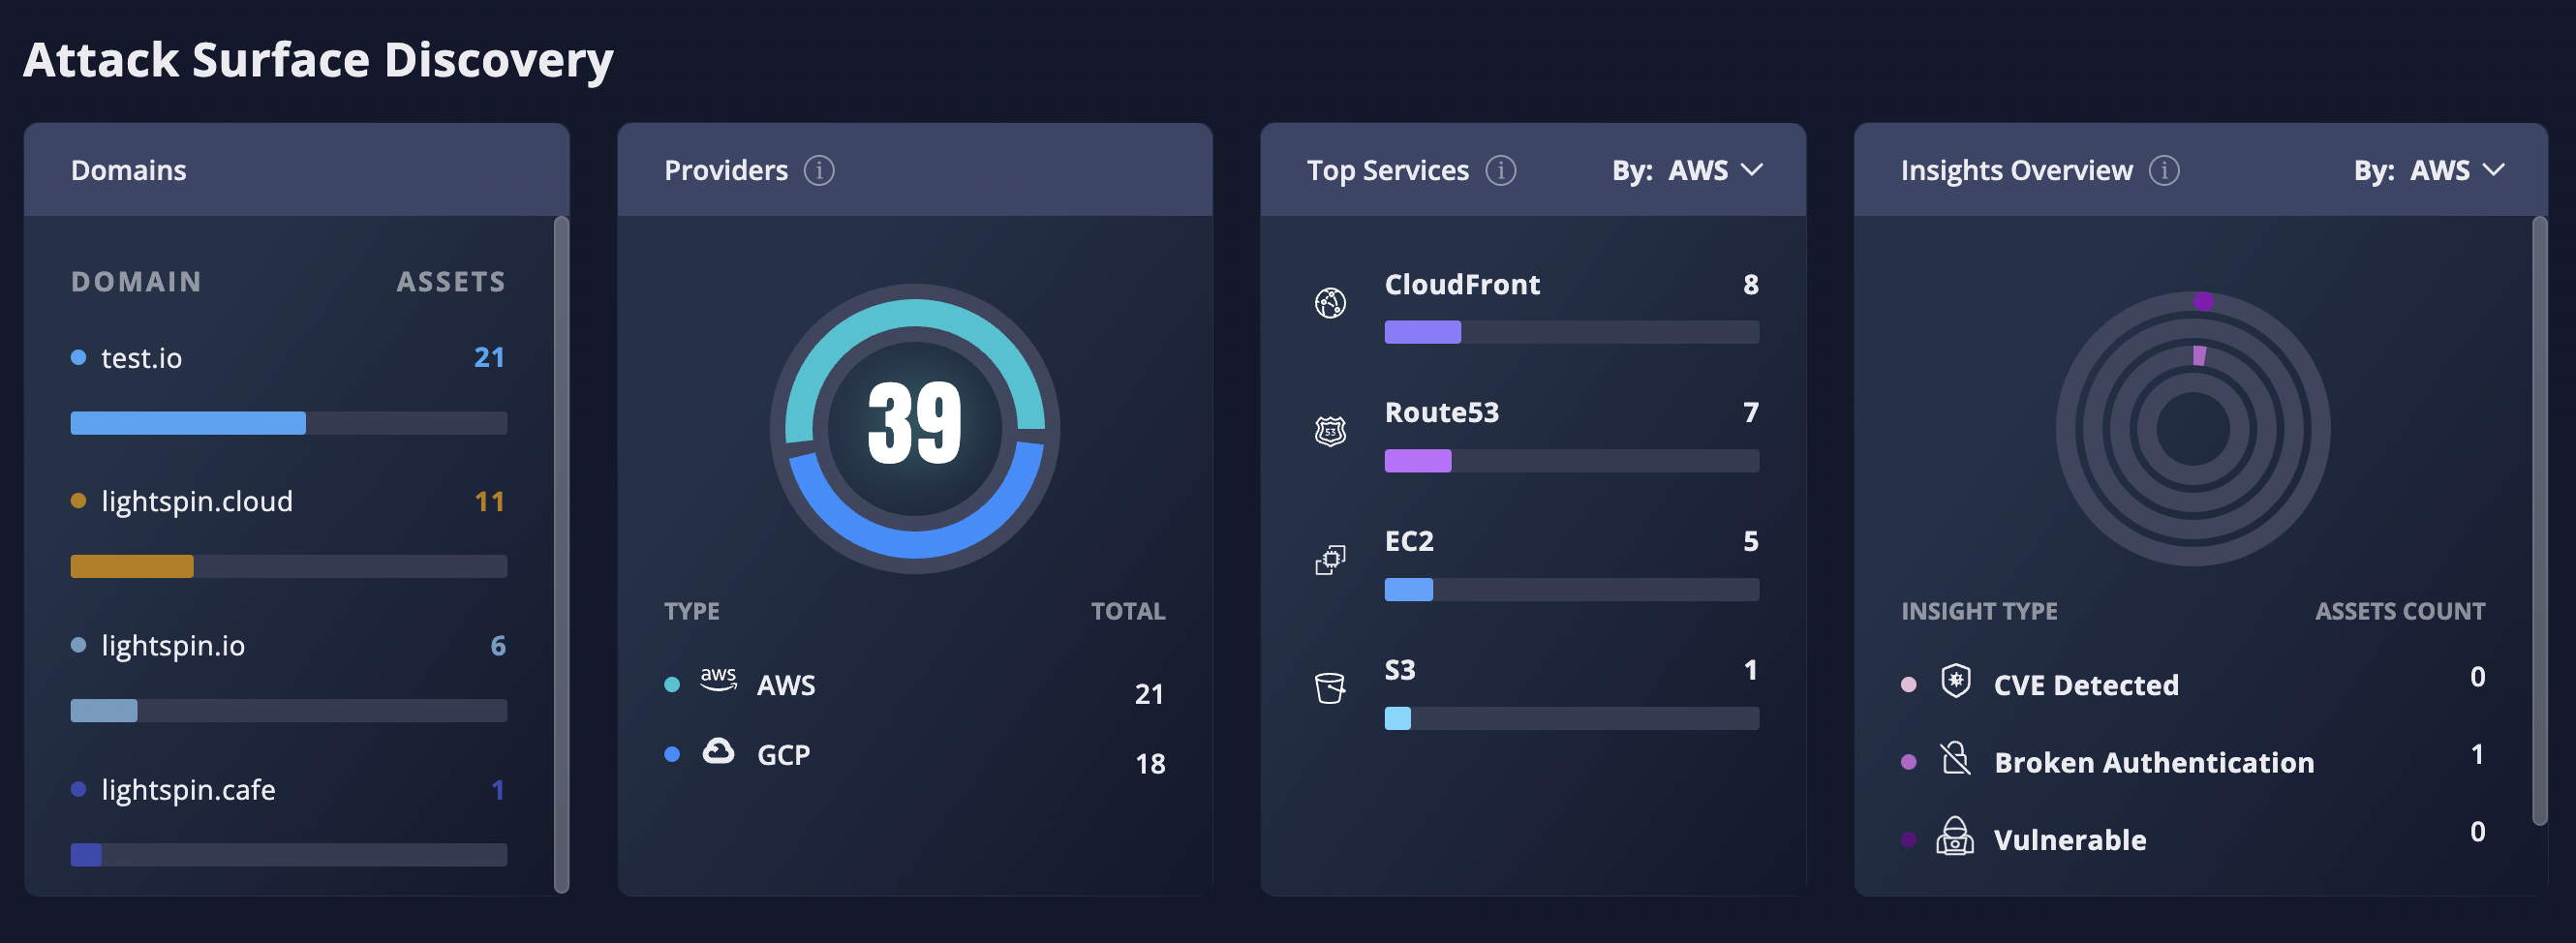Click the S3 bucket icon
The height and width of the screenshot is (943, 2576).
pos(1330,688)
